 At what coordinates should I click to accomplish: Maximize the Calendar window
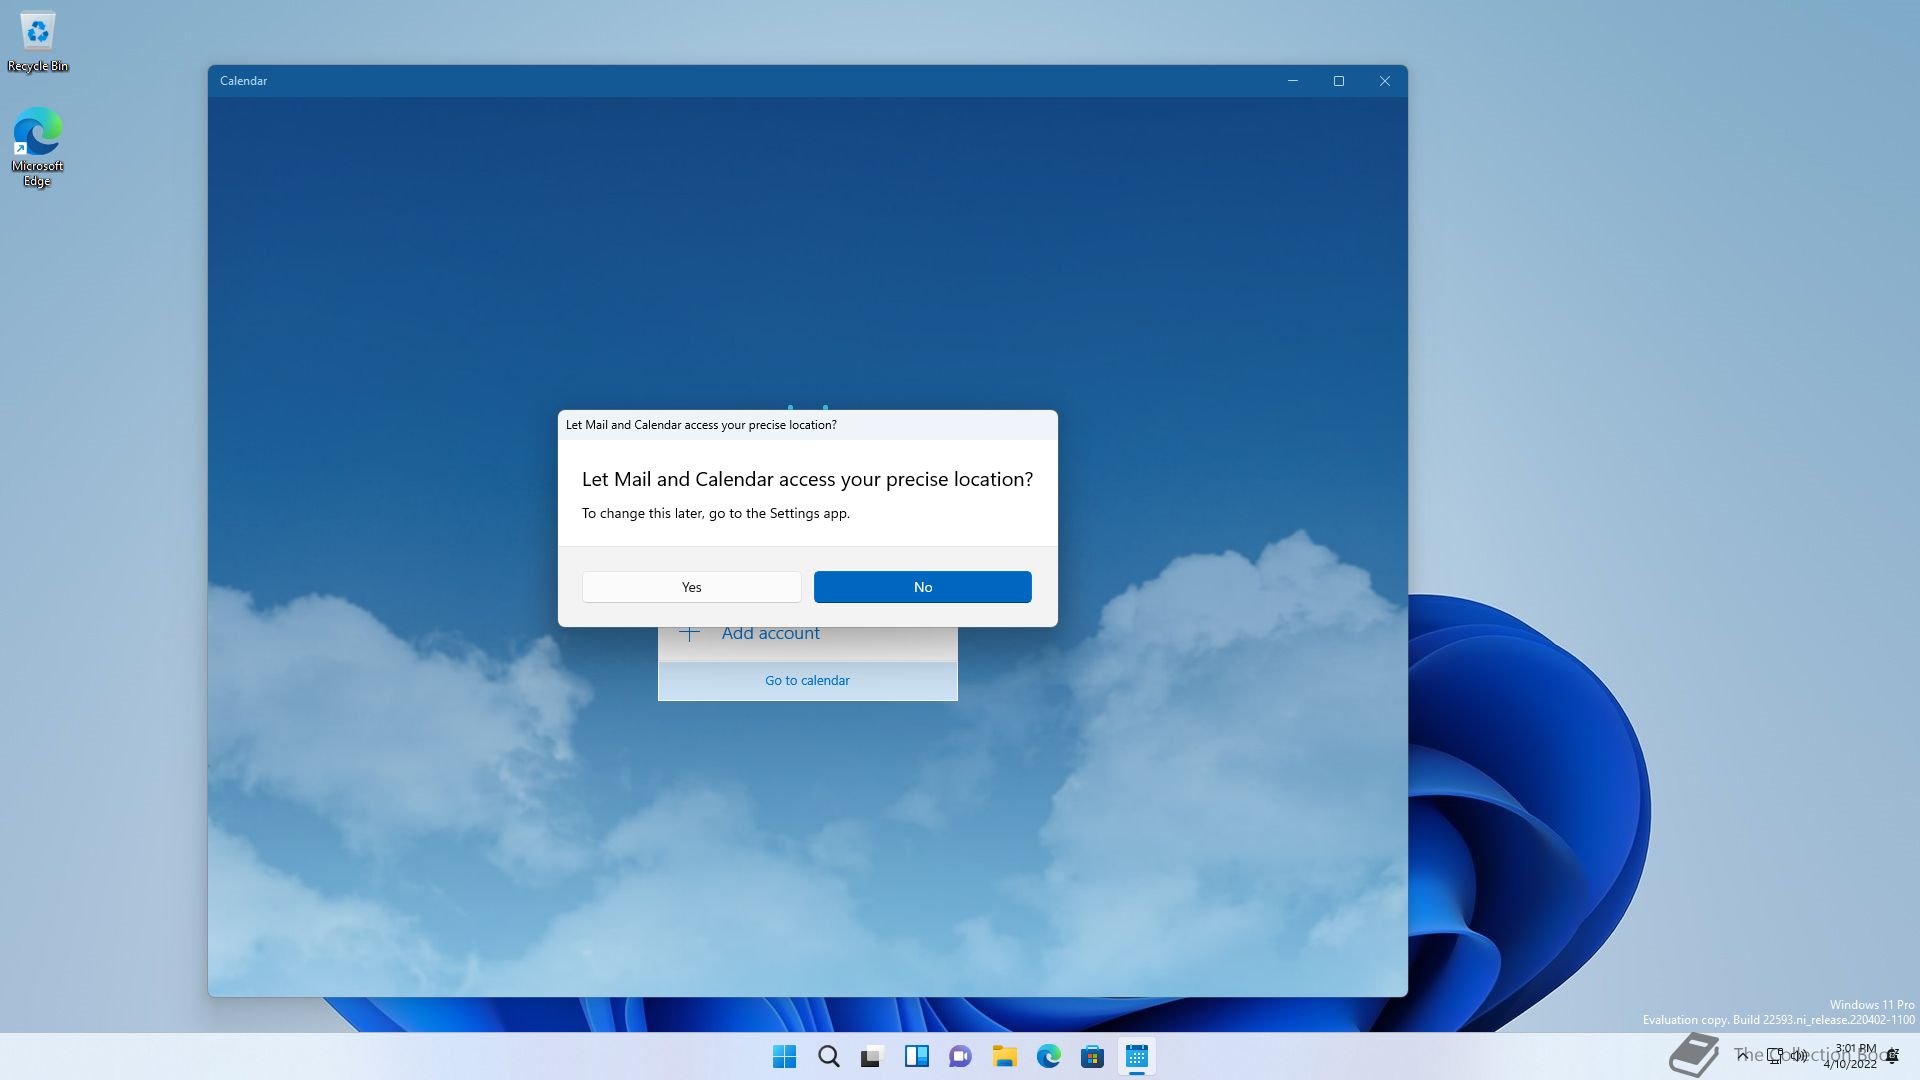pyautogui.click(x=1339, y=81)
